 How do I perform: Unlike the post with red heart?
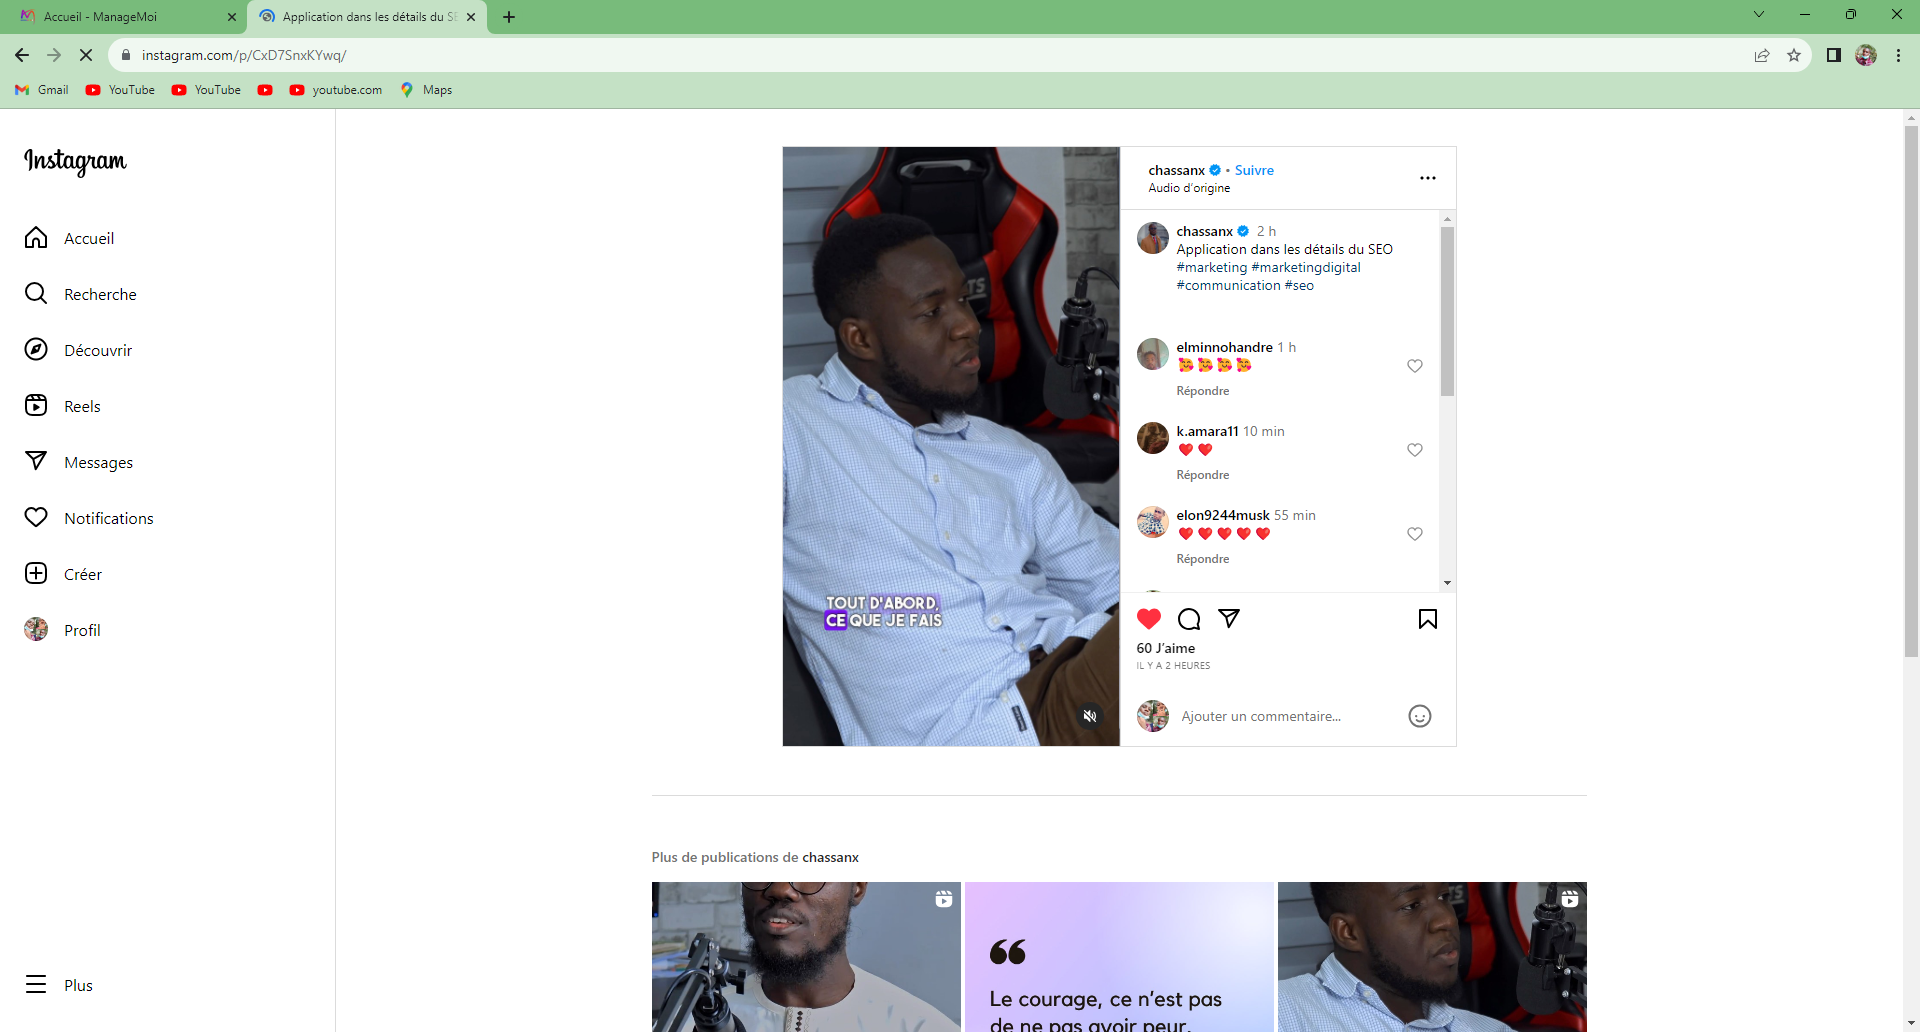(x=1149, y=619)
